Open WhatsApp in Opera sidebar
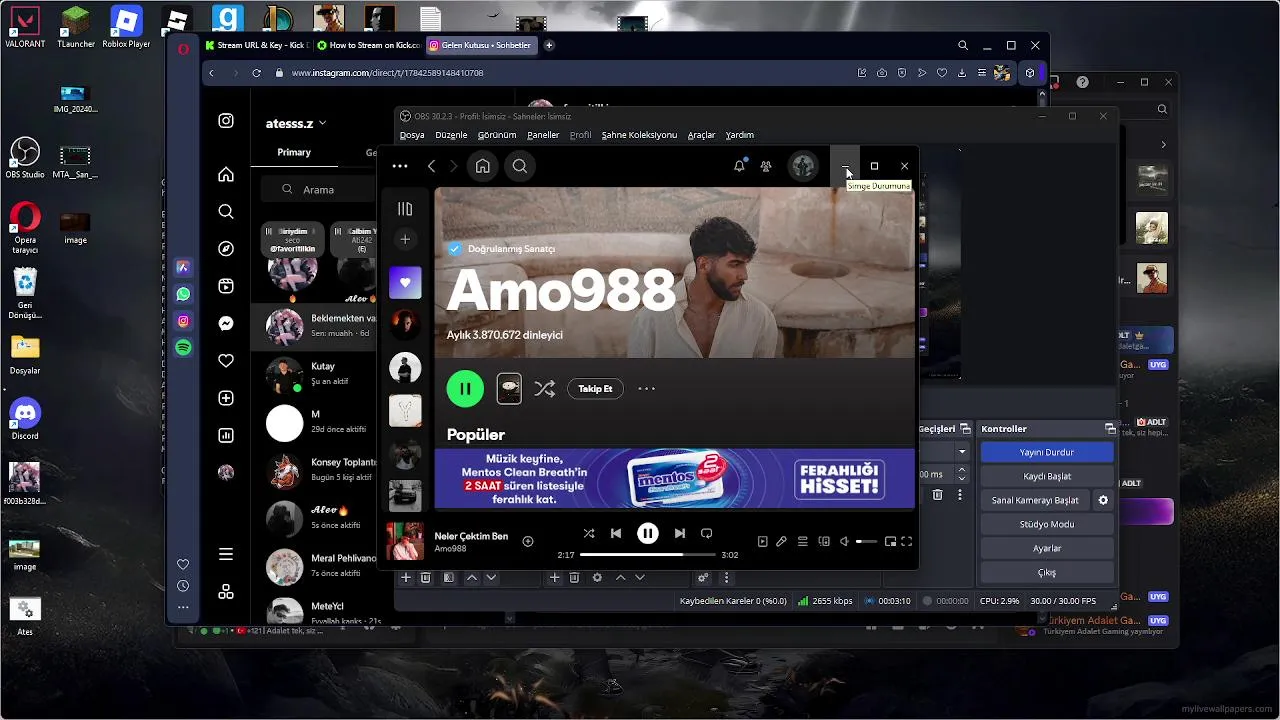This screenshot has height=720, width=1280. click(x=183, y=295)
